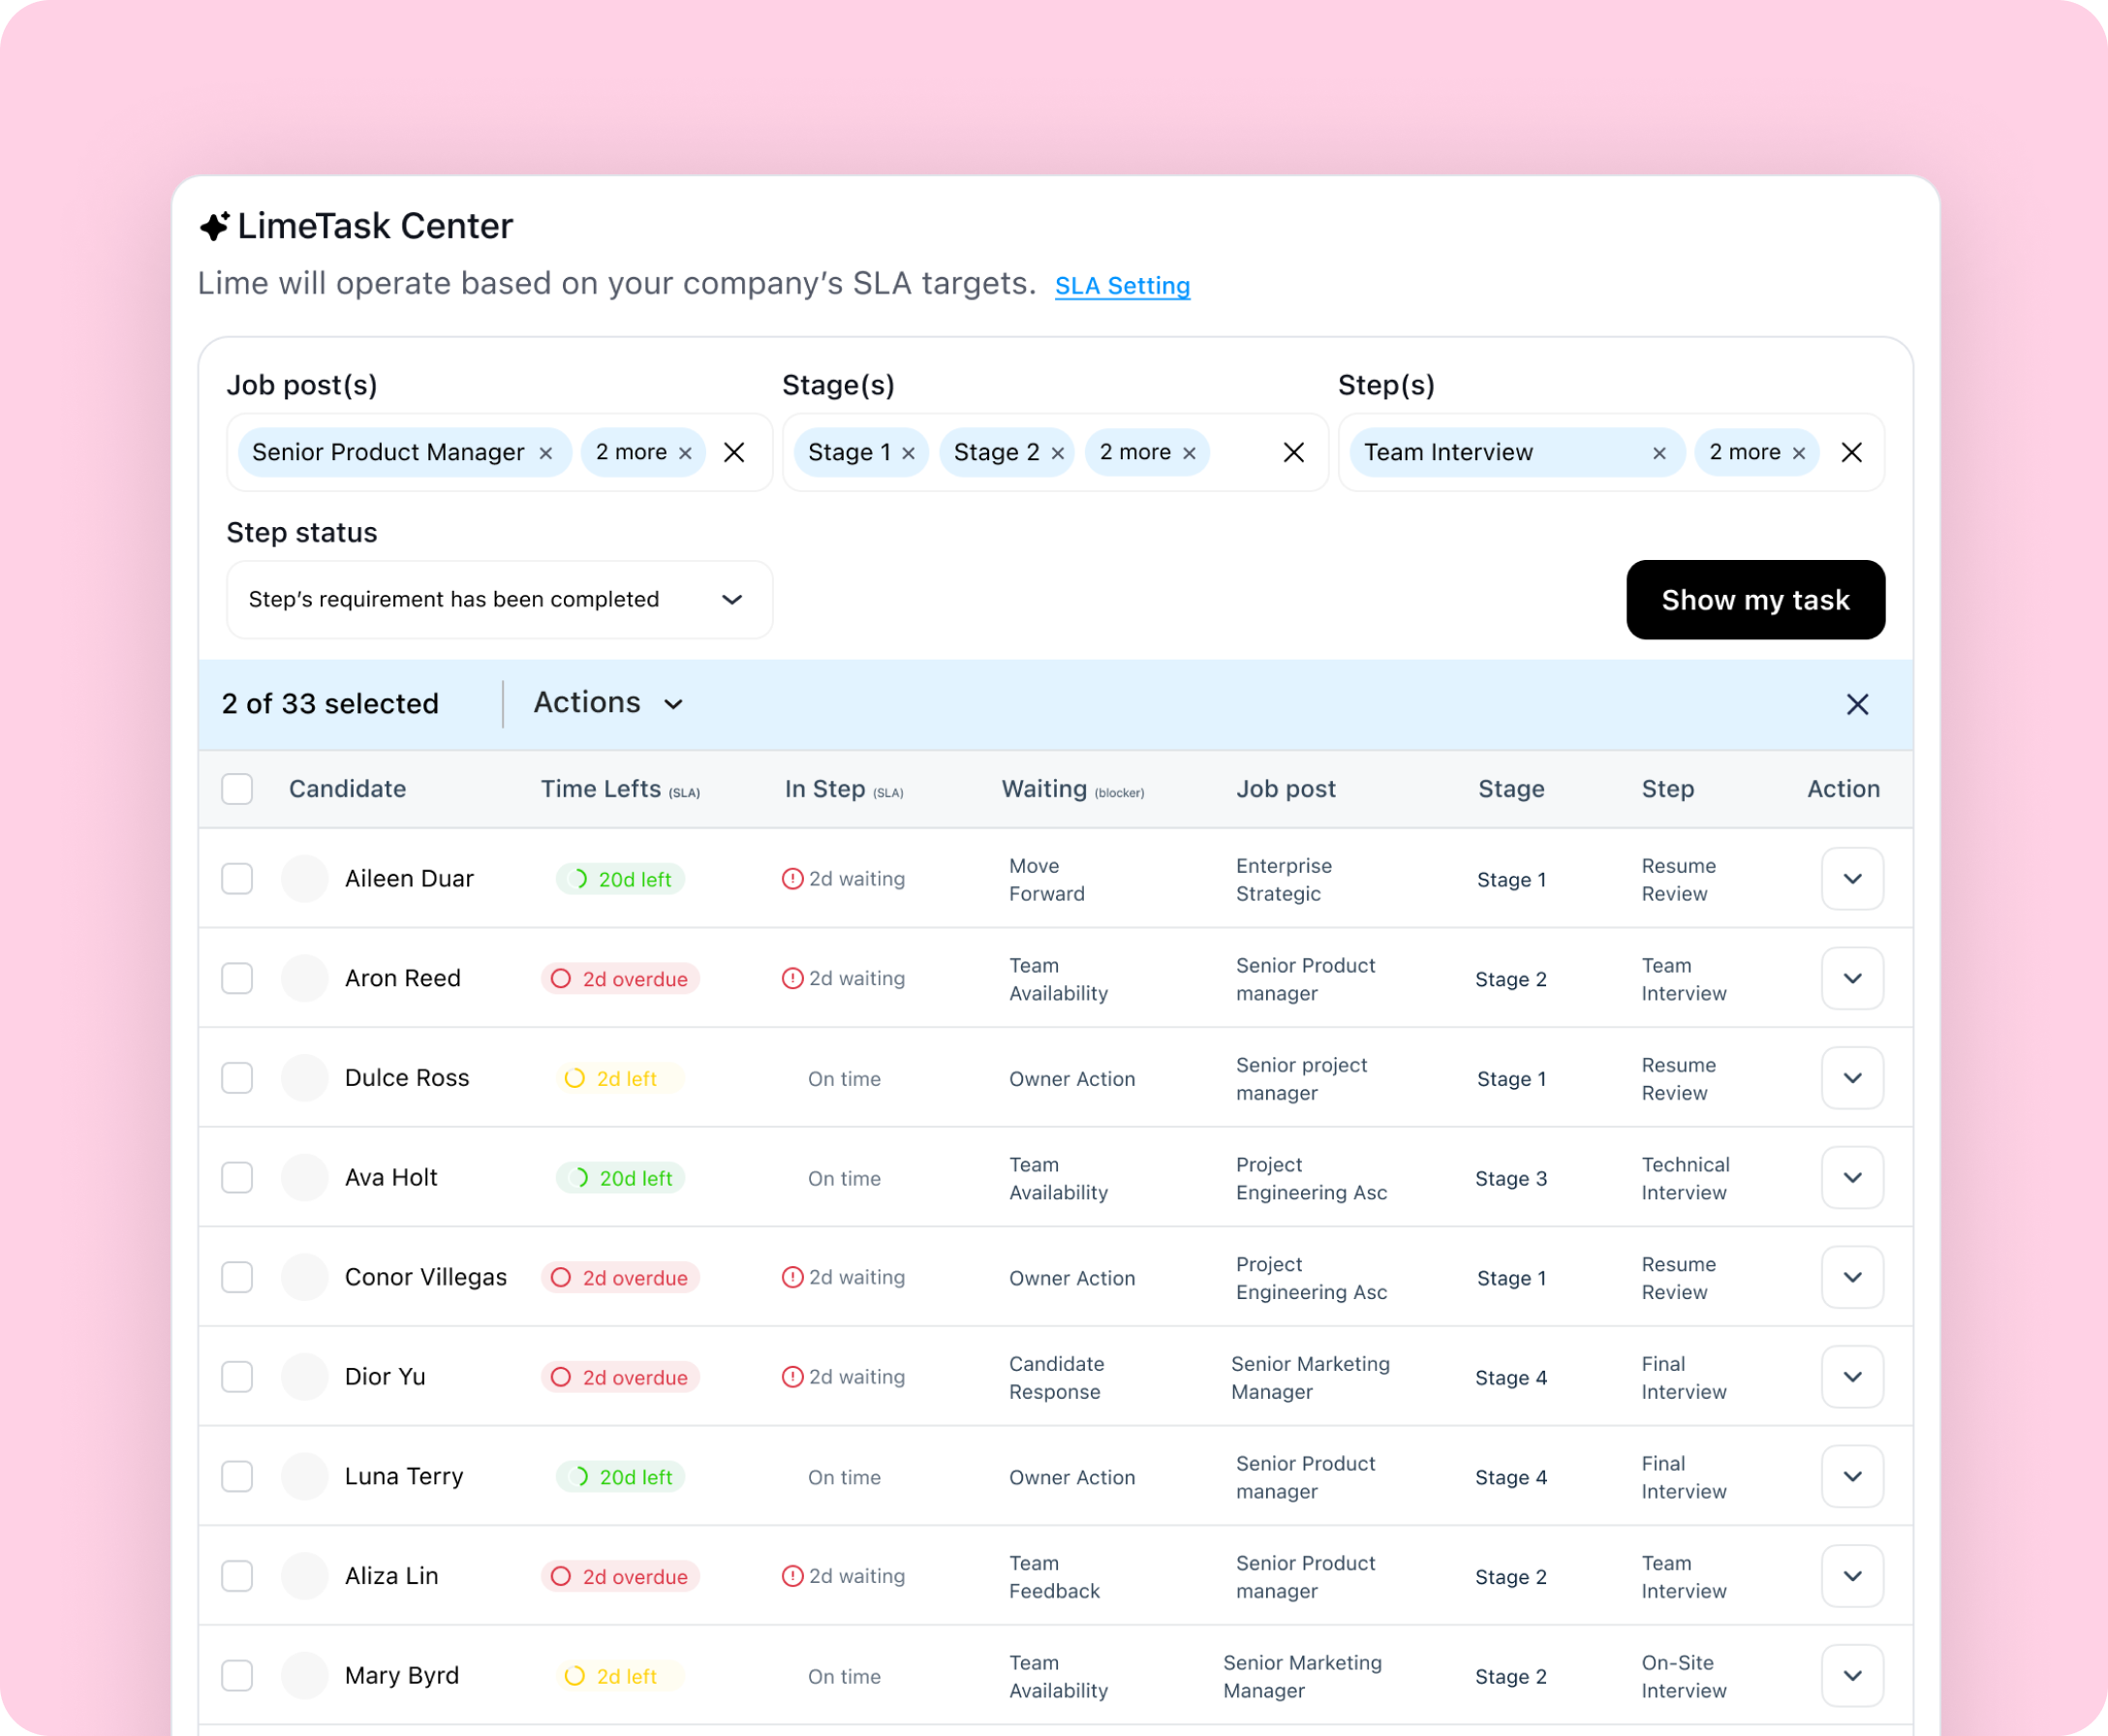This screenshot has height=1736, width=2108.
Task: Open the Actions bulk menu
Action: pos(608,704)
